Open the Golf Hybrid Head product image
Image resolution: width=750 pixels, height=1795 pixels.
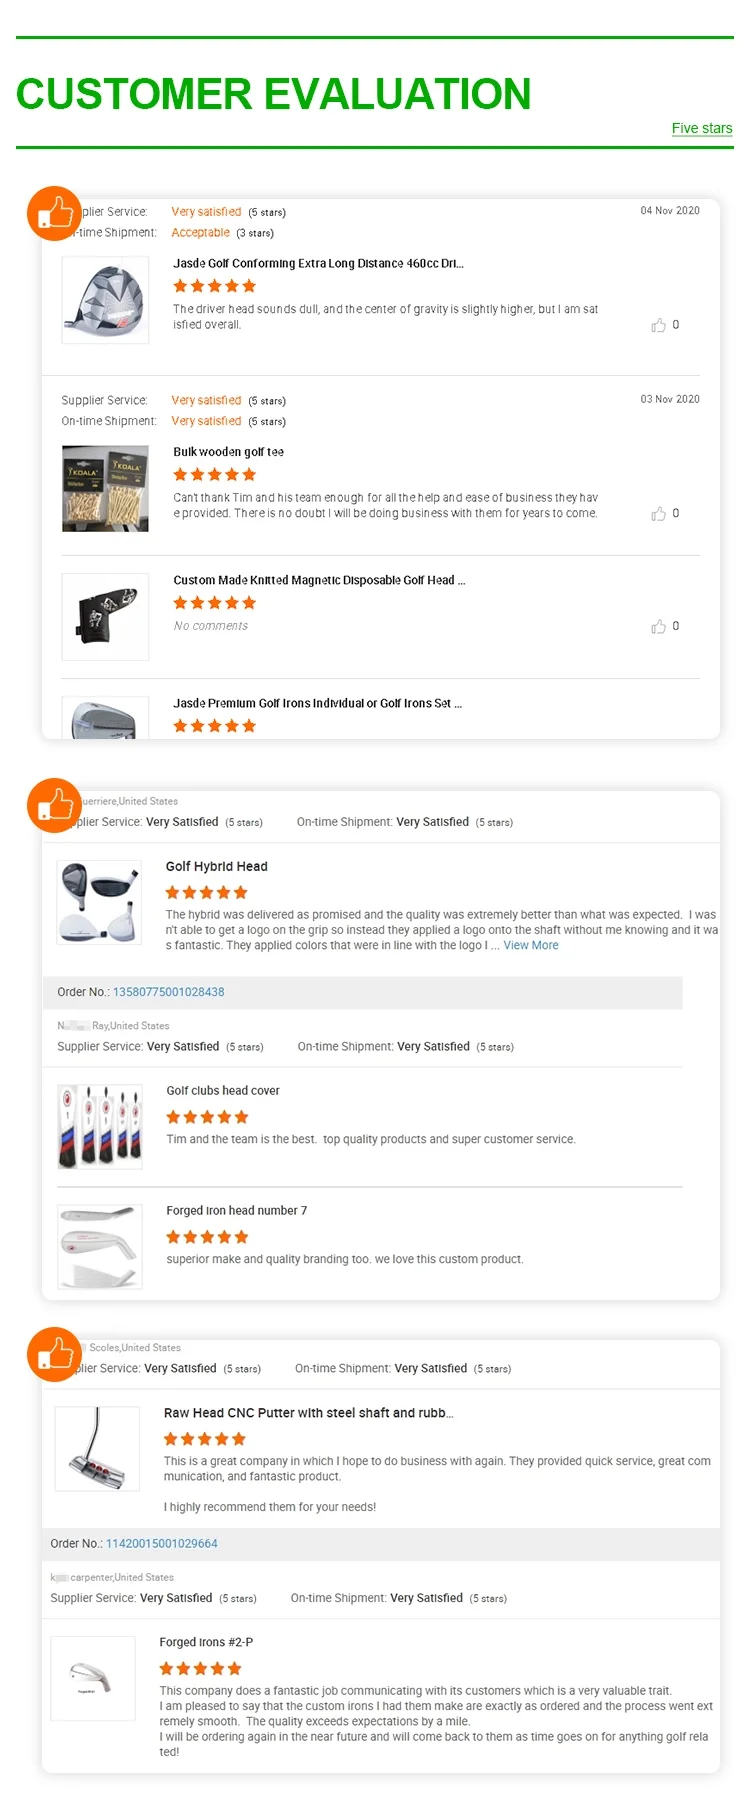[99, 902]
